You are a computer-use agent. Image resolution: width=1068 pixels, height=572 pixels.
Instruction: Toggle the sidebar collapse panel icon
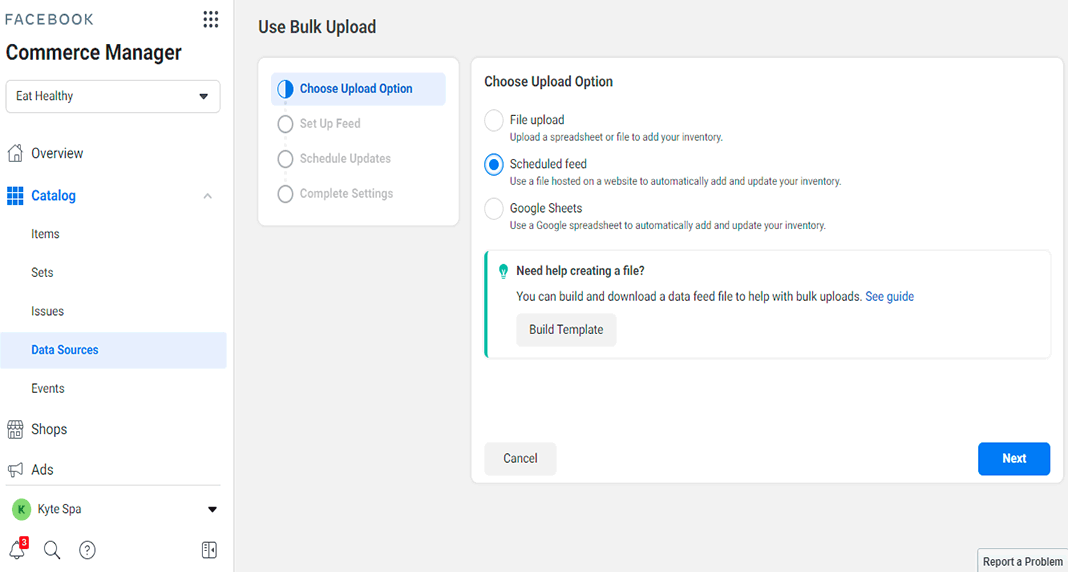point(209,550)
